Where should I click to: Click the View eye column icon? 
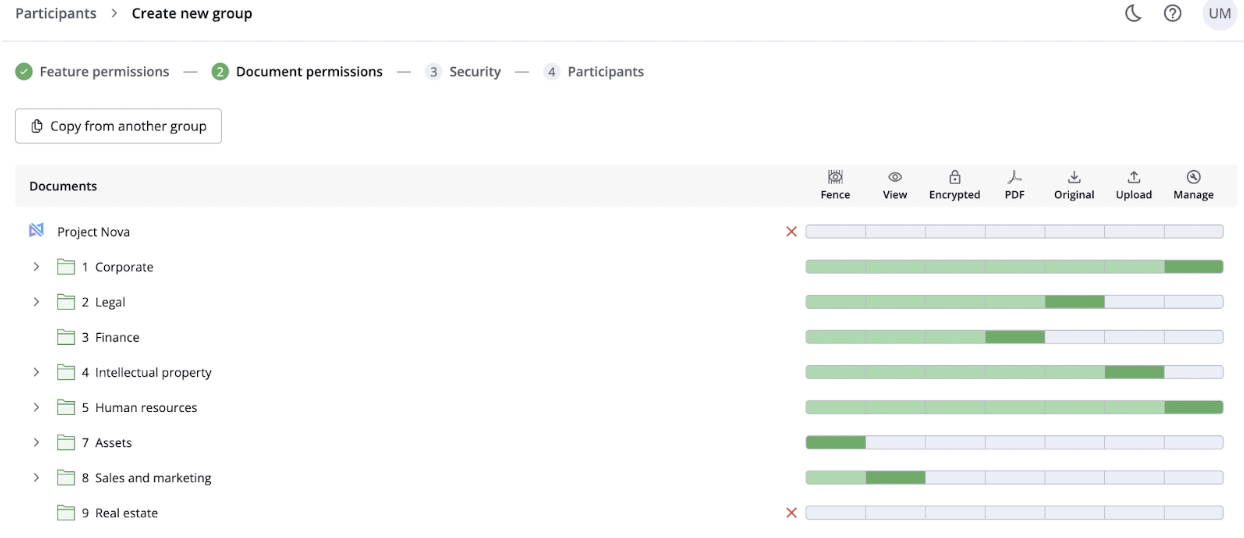tap(895, 177)
